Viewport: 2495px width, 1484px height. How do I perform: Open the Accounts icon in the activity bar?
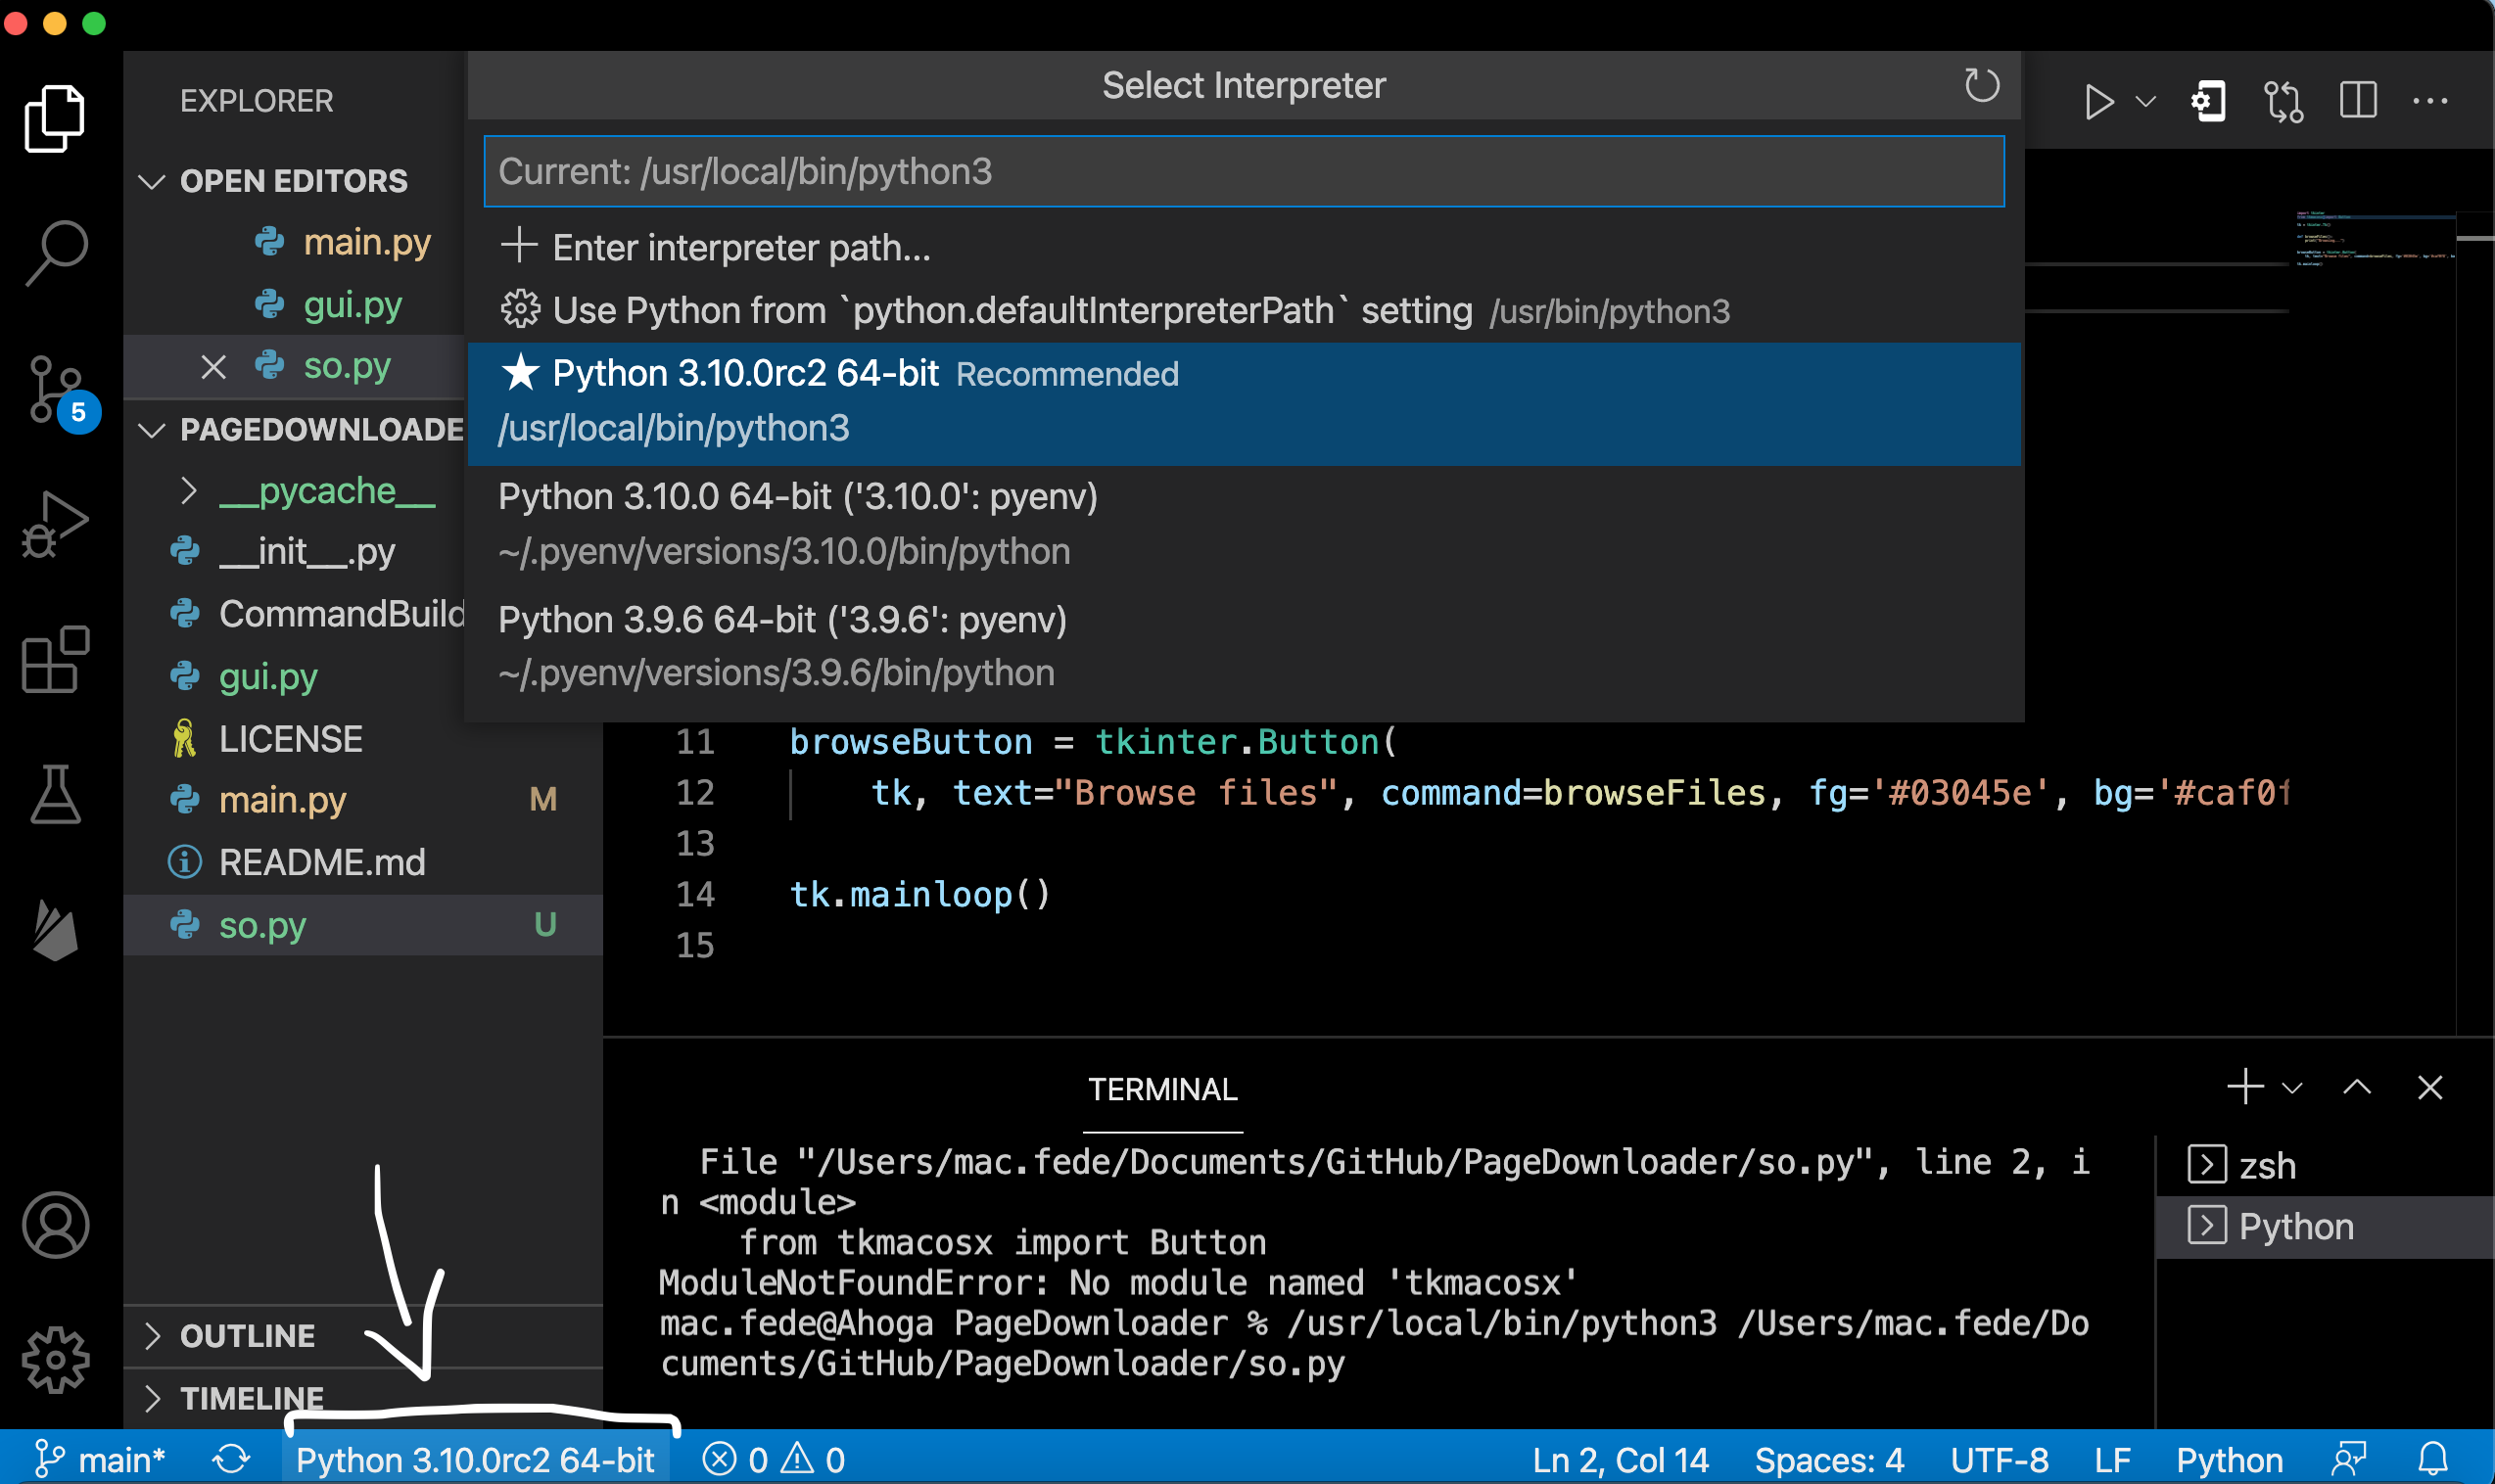[x=55, y=1225]
